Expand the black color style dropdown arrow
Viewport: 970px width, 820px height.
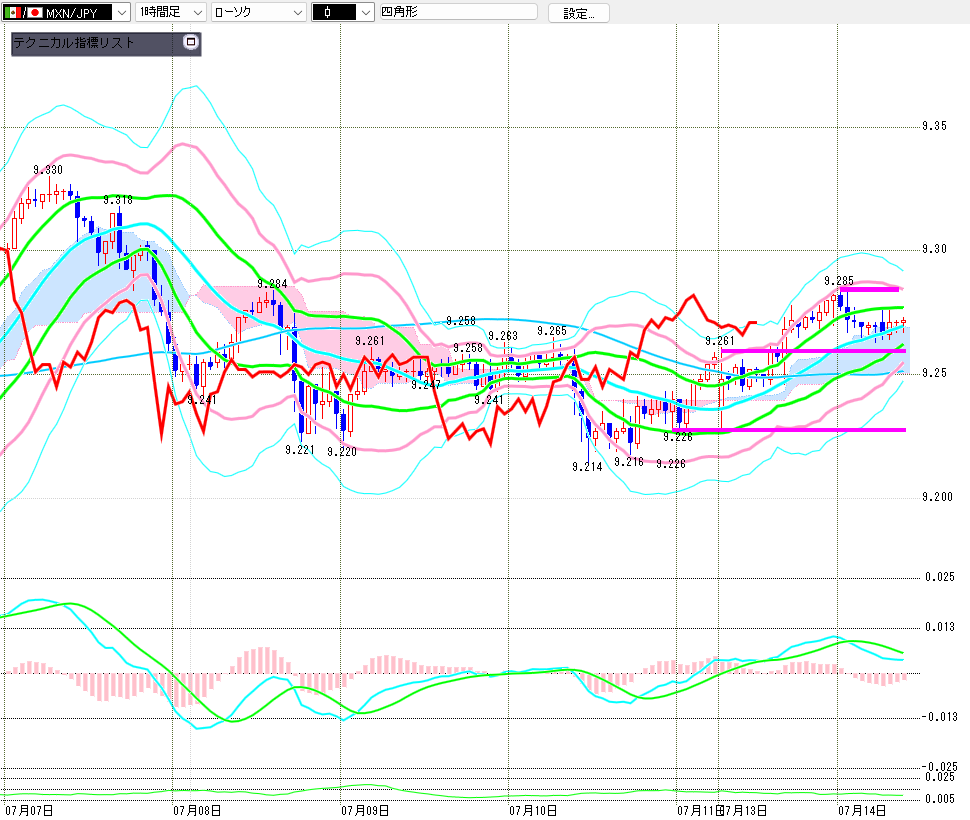[366, 12]
